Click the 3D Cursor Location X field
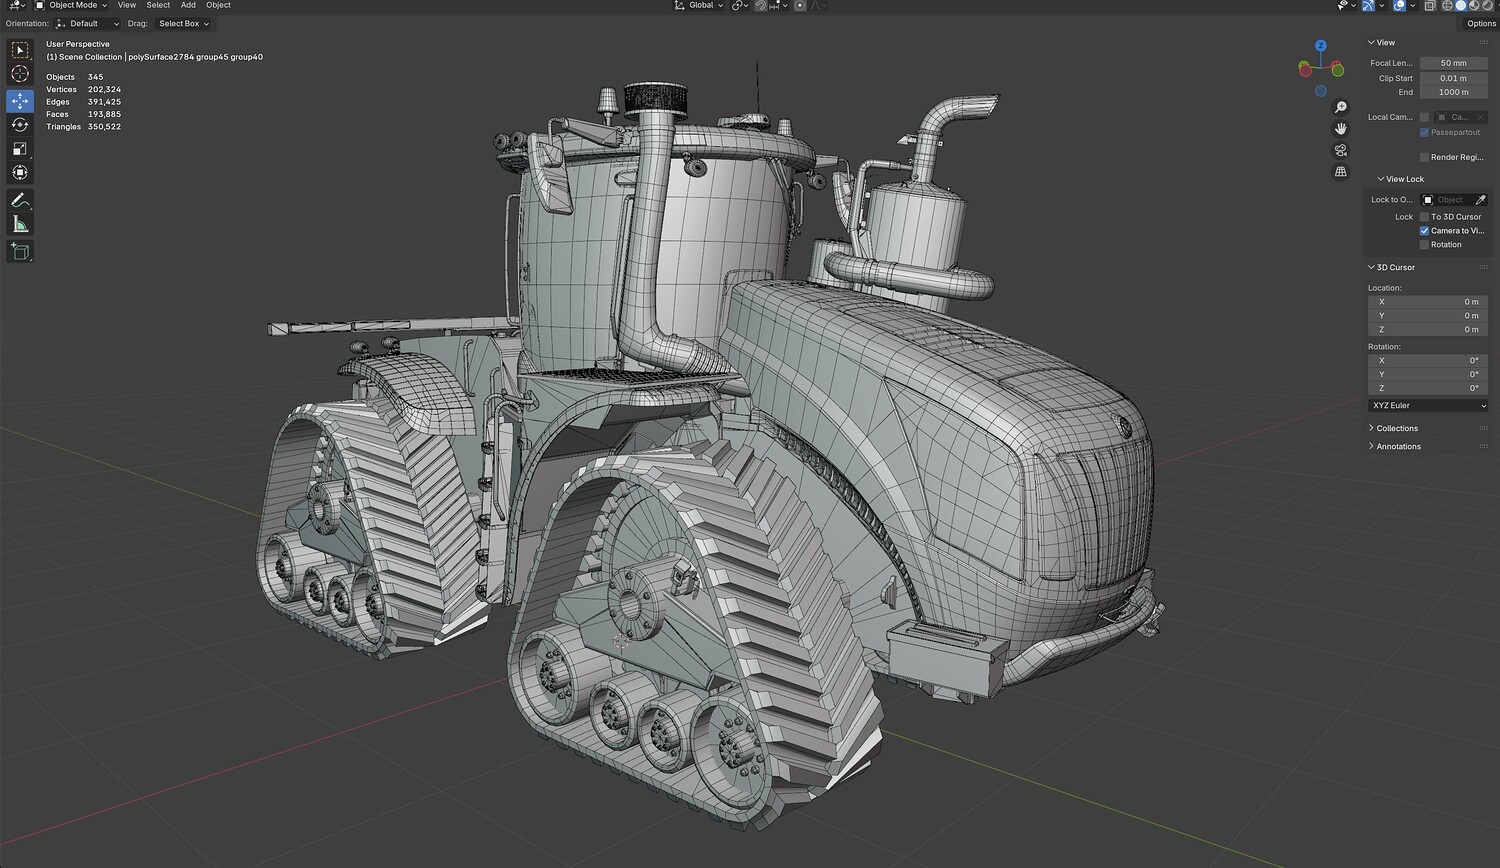 (1428, 302)
